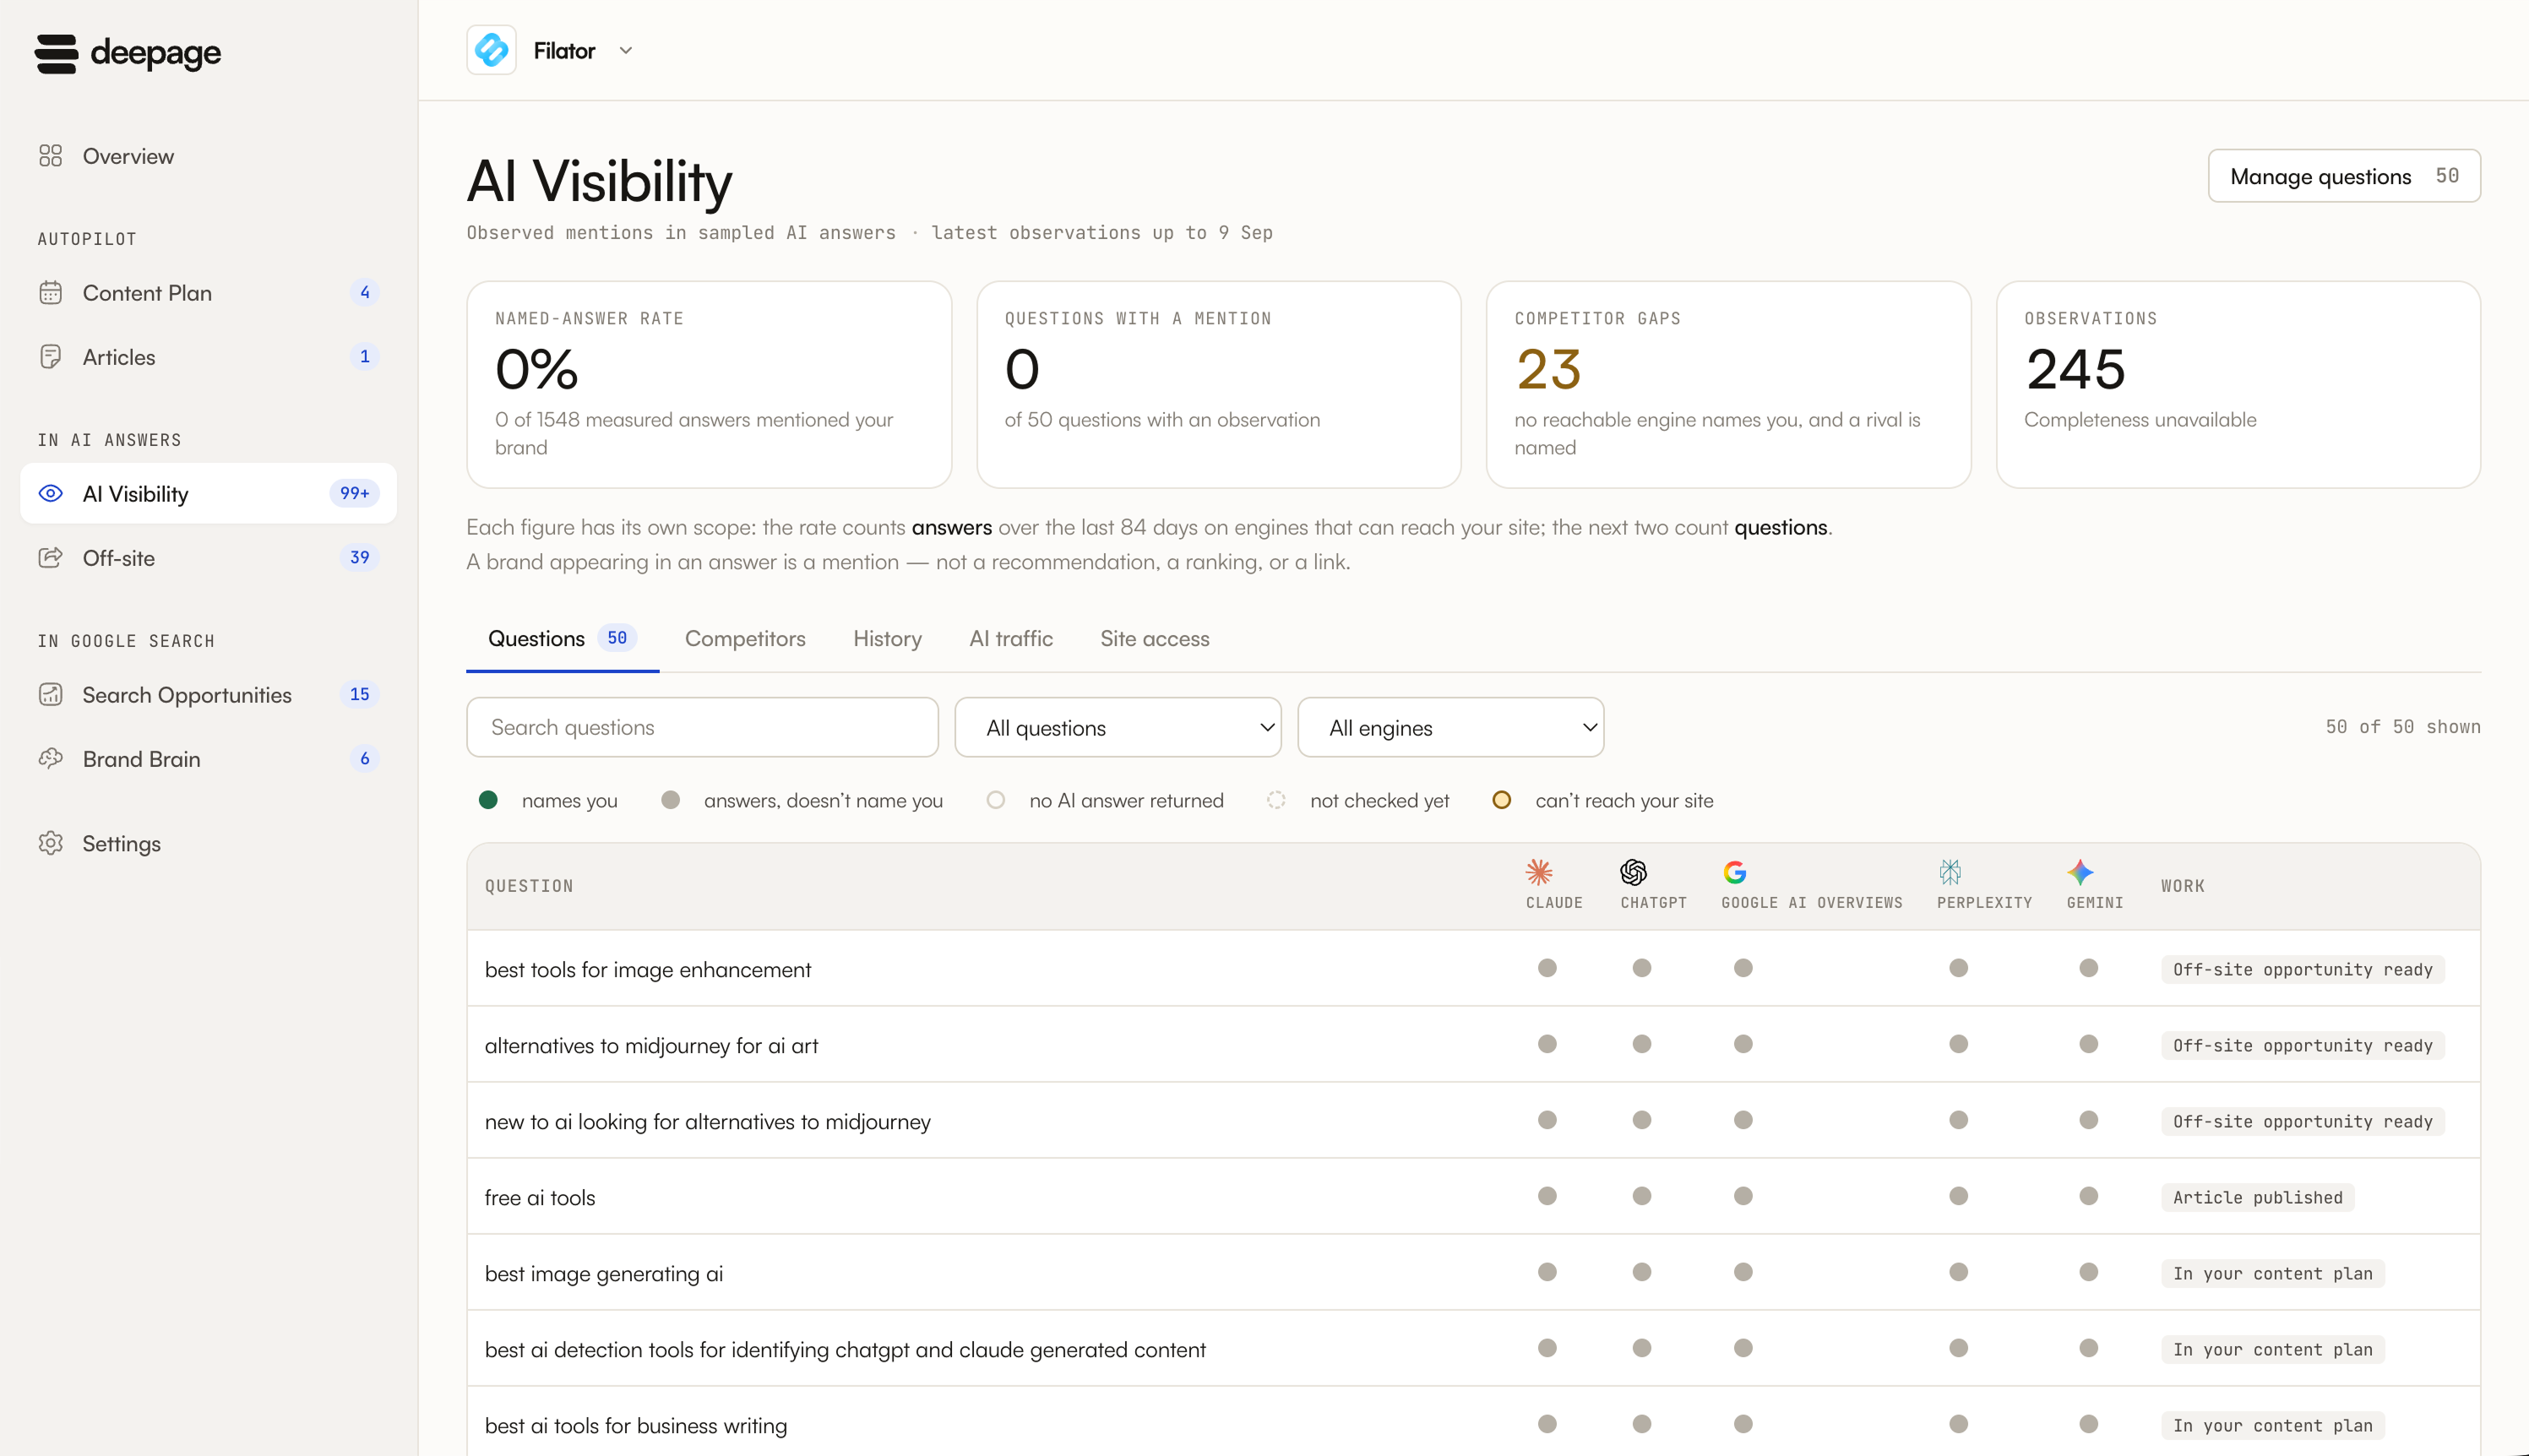Click the Observations card
This screenshot has height=1456, width=2529.
pyautogui.click(x=2238, y=384)
